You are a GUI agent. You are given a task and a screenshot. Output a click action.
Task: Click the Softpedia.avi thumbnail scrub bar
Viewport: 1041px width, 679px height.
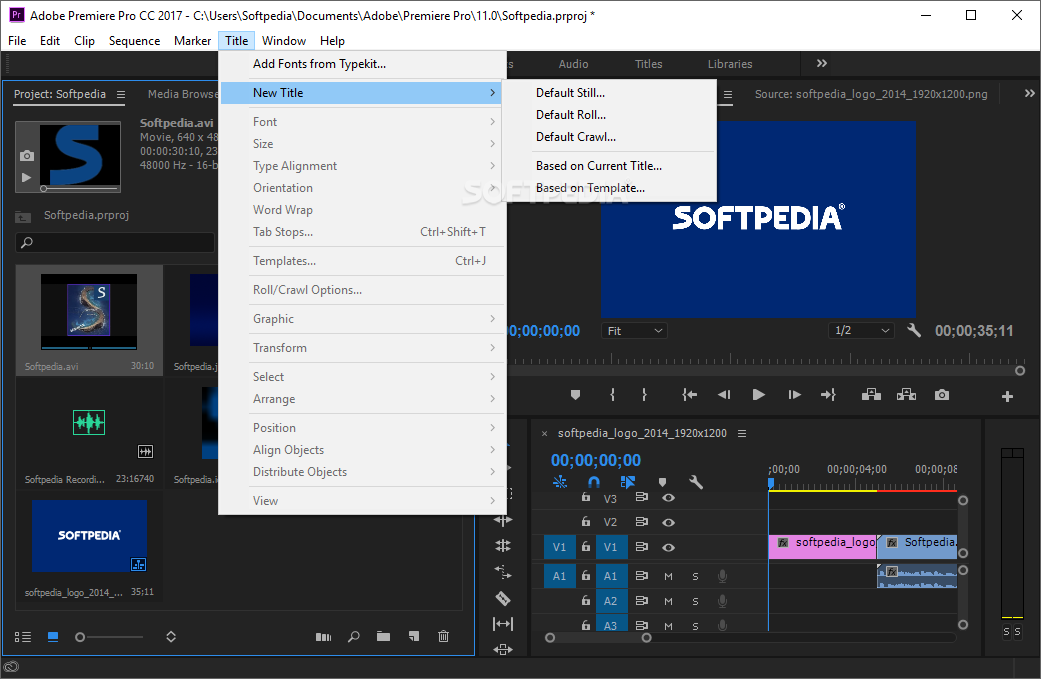(x=80, y=189)
